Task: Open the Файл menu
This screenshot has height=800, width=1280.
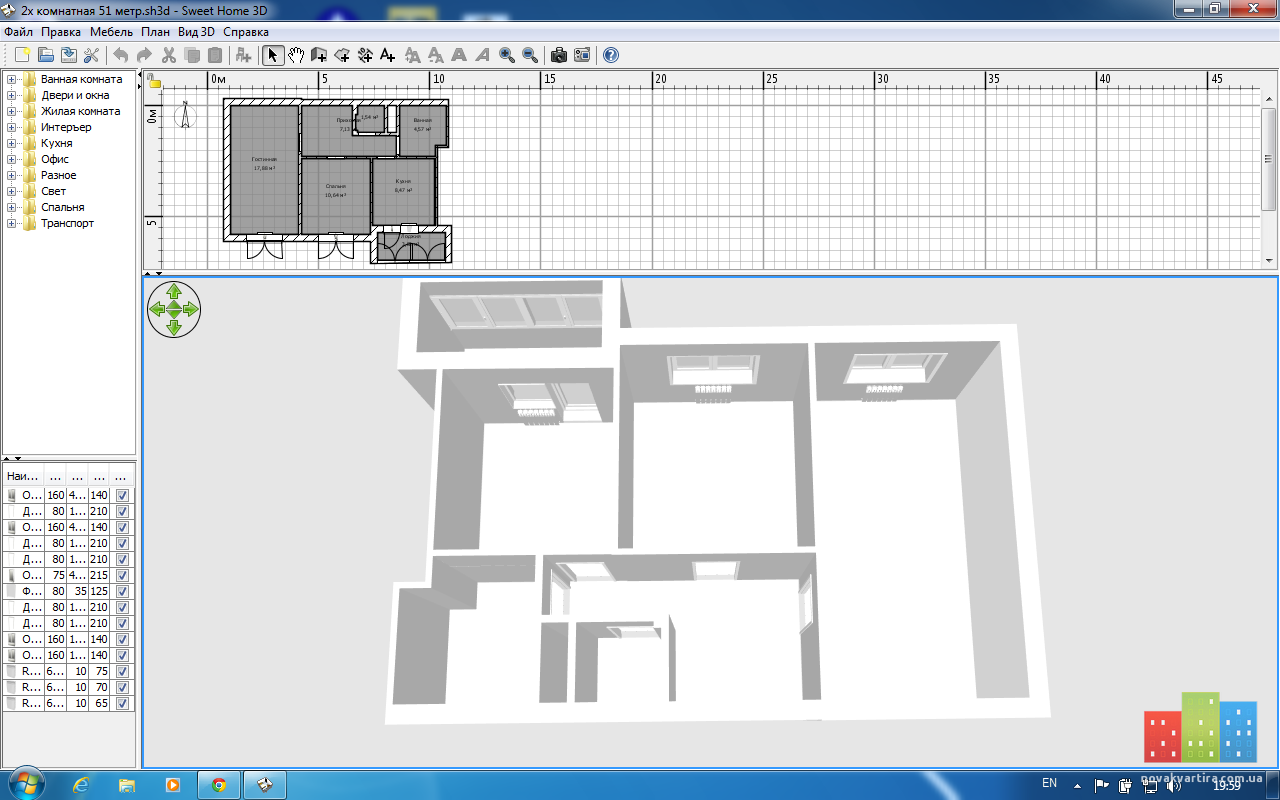Action: coord(18,32)
